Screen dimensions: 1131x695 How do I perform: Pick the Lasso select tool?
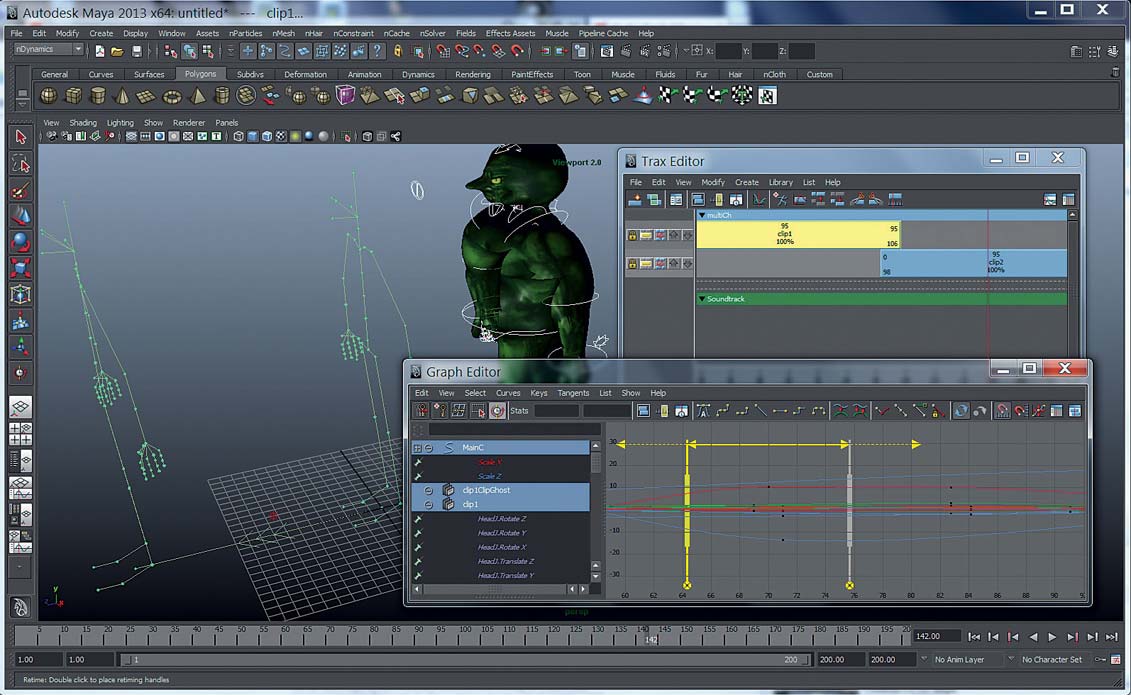[x=20, y=164]
